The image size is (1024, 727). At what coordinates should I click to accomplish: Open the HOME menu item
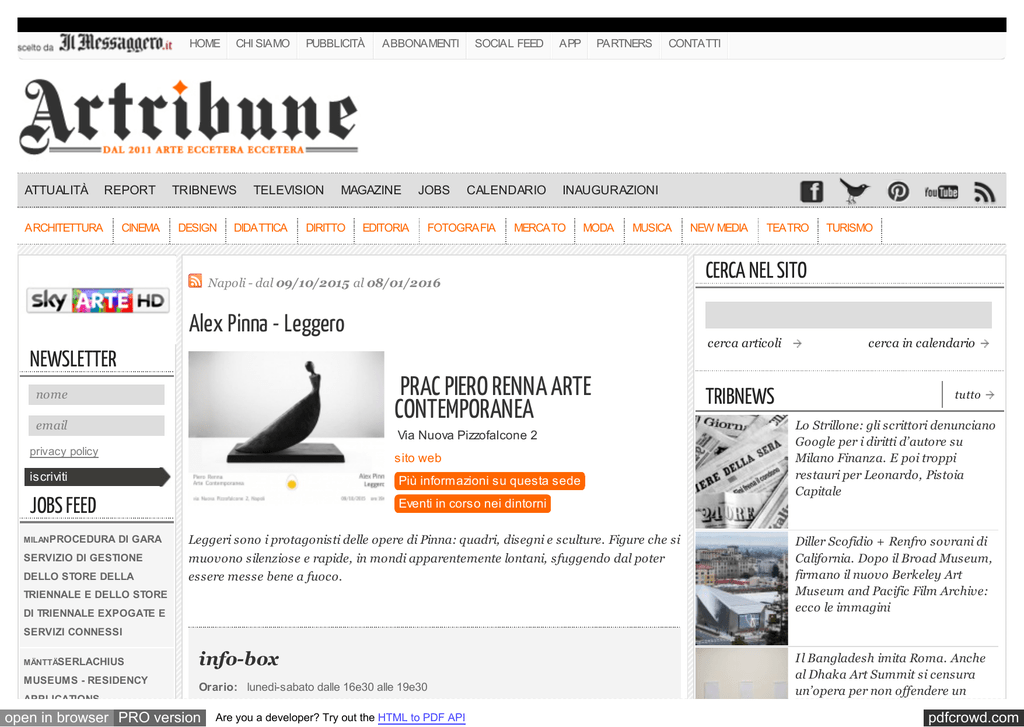coord(204,43)
